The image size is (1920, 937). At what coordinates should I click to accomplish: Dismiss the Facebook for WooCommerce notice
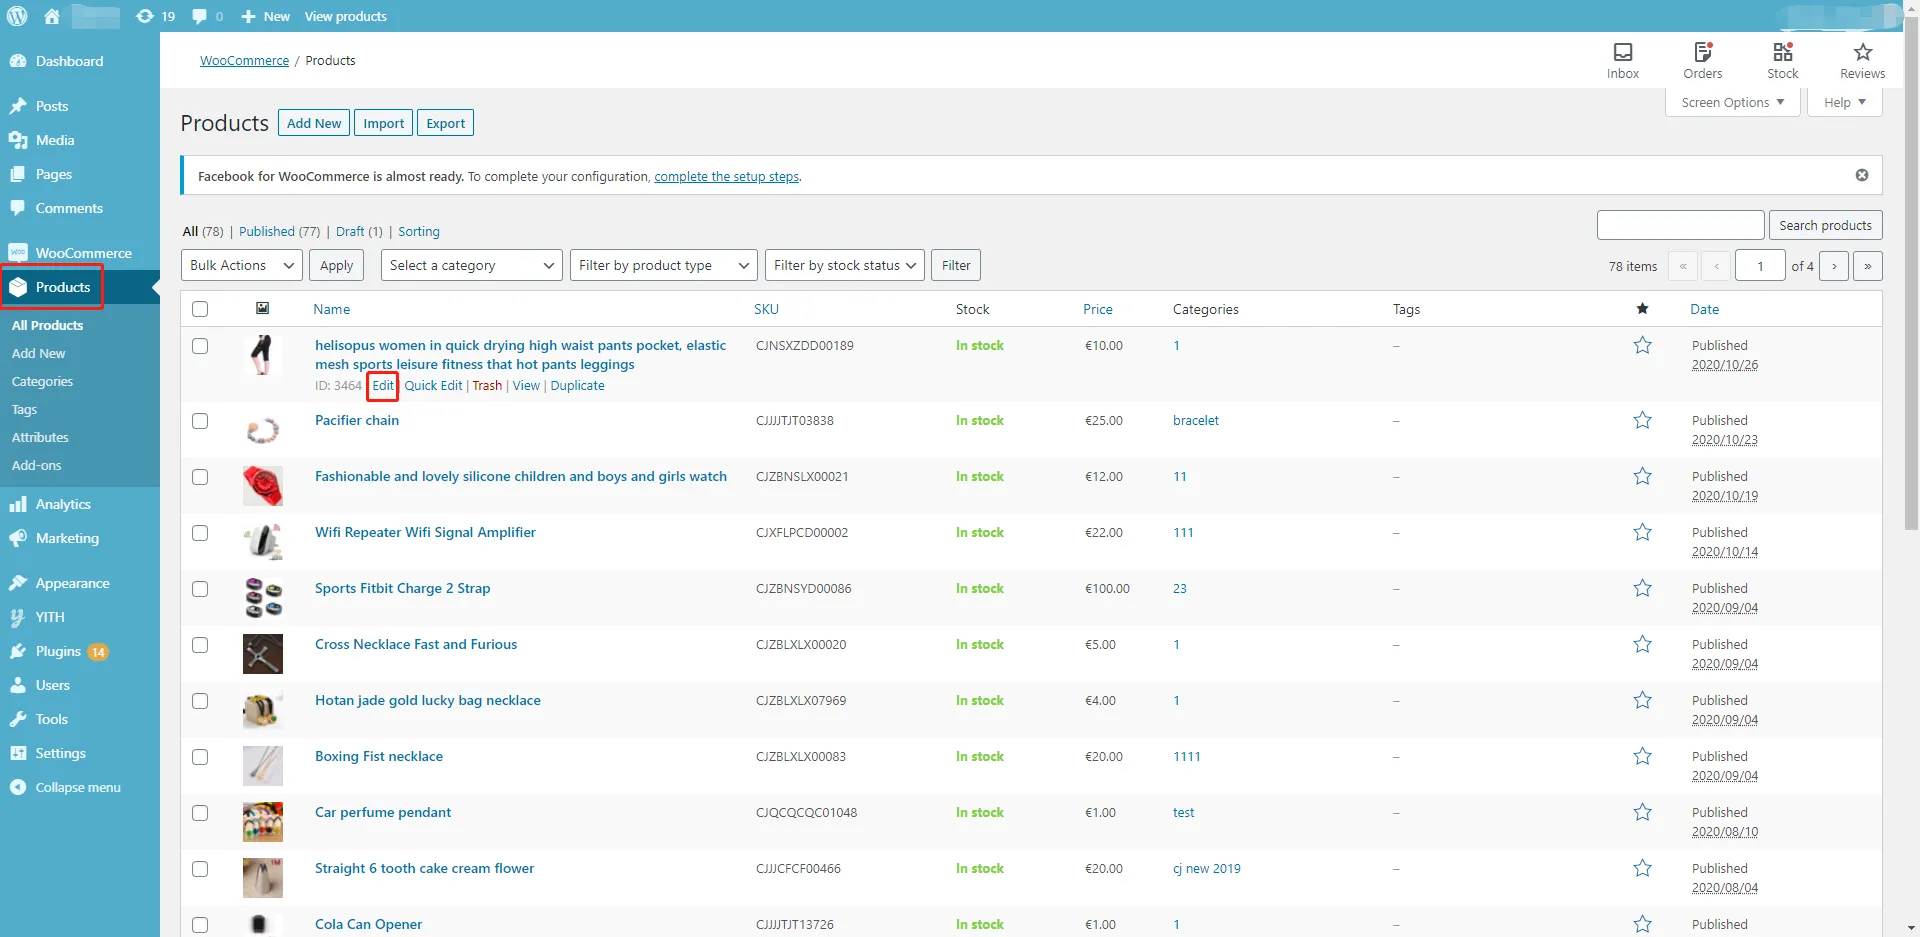(x=1861, y=175)
